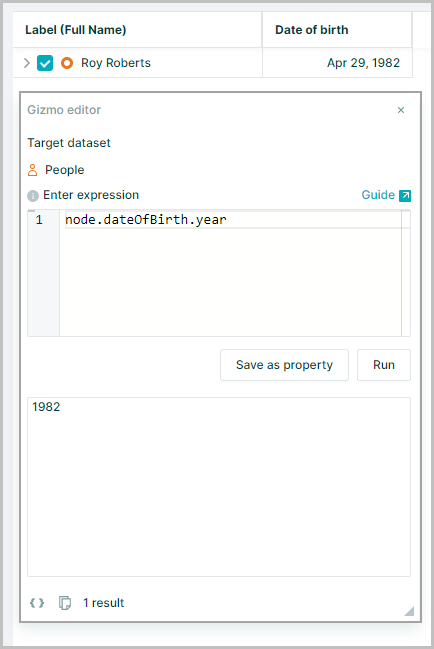Copy results with the clipboard icon
434x649 pixels.
point(65,603)
